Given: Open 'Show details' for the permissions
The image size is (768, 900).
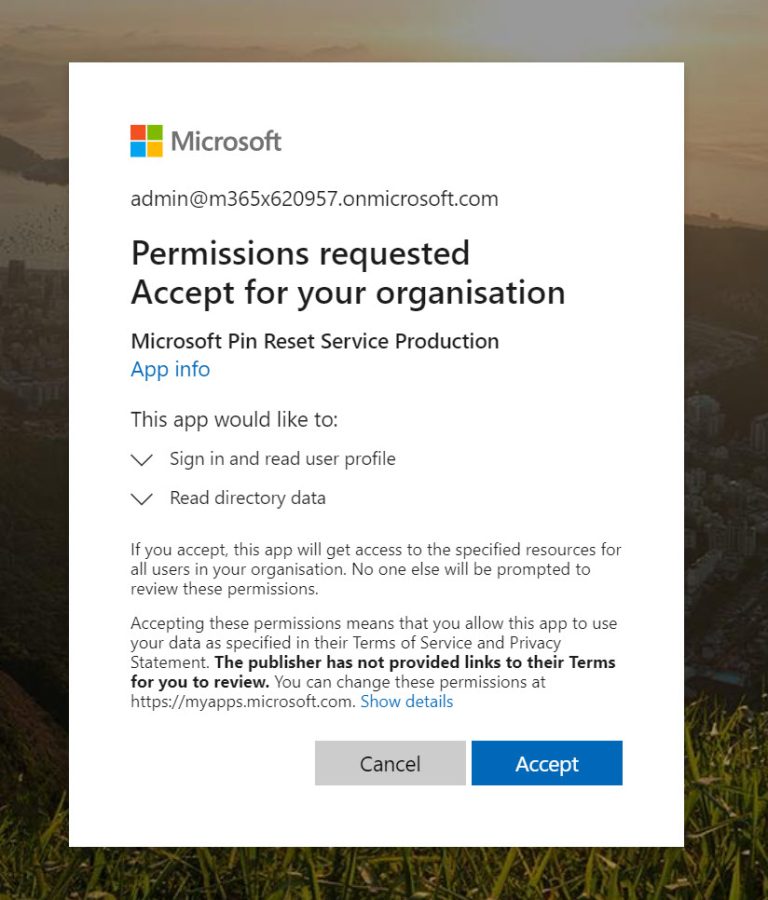Looking at the screenshot, I should point(410,701).
